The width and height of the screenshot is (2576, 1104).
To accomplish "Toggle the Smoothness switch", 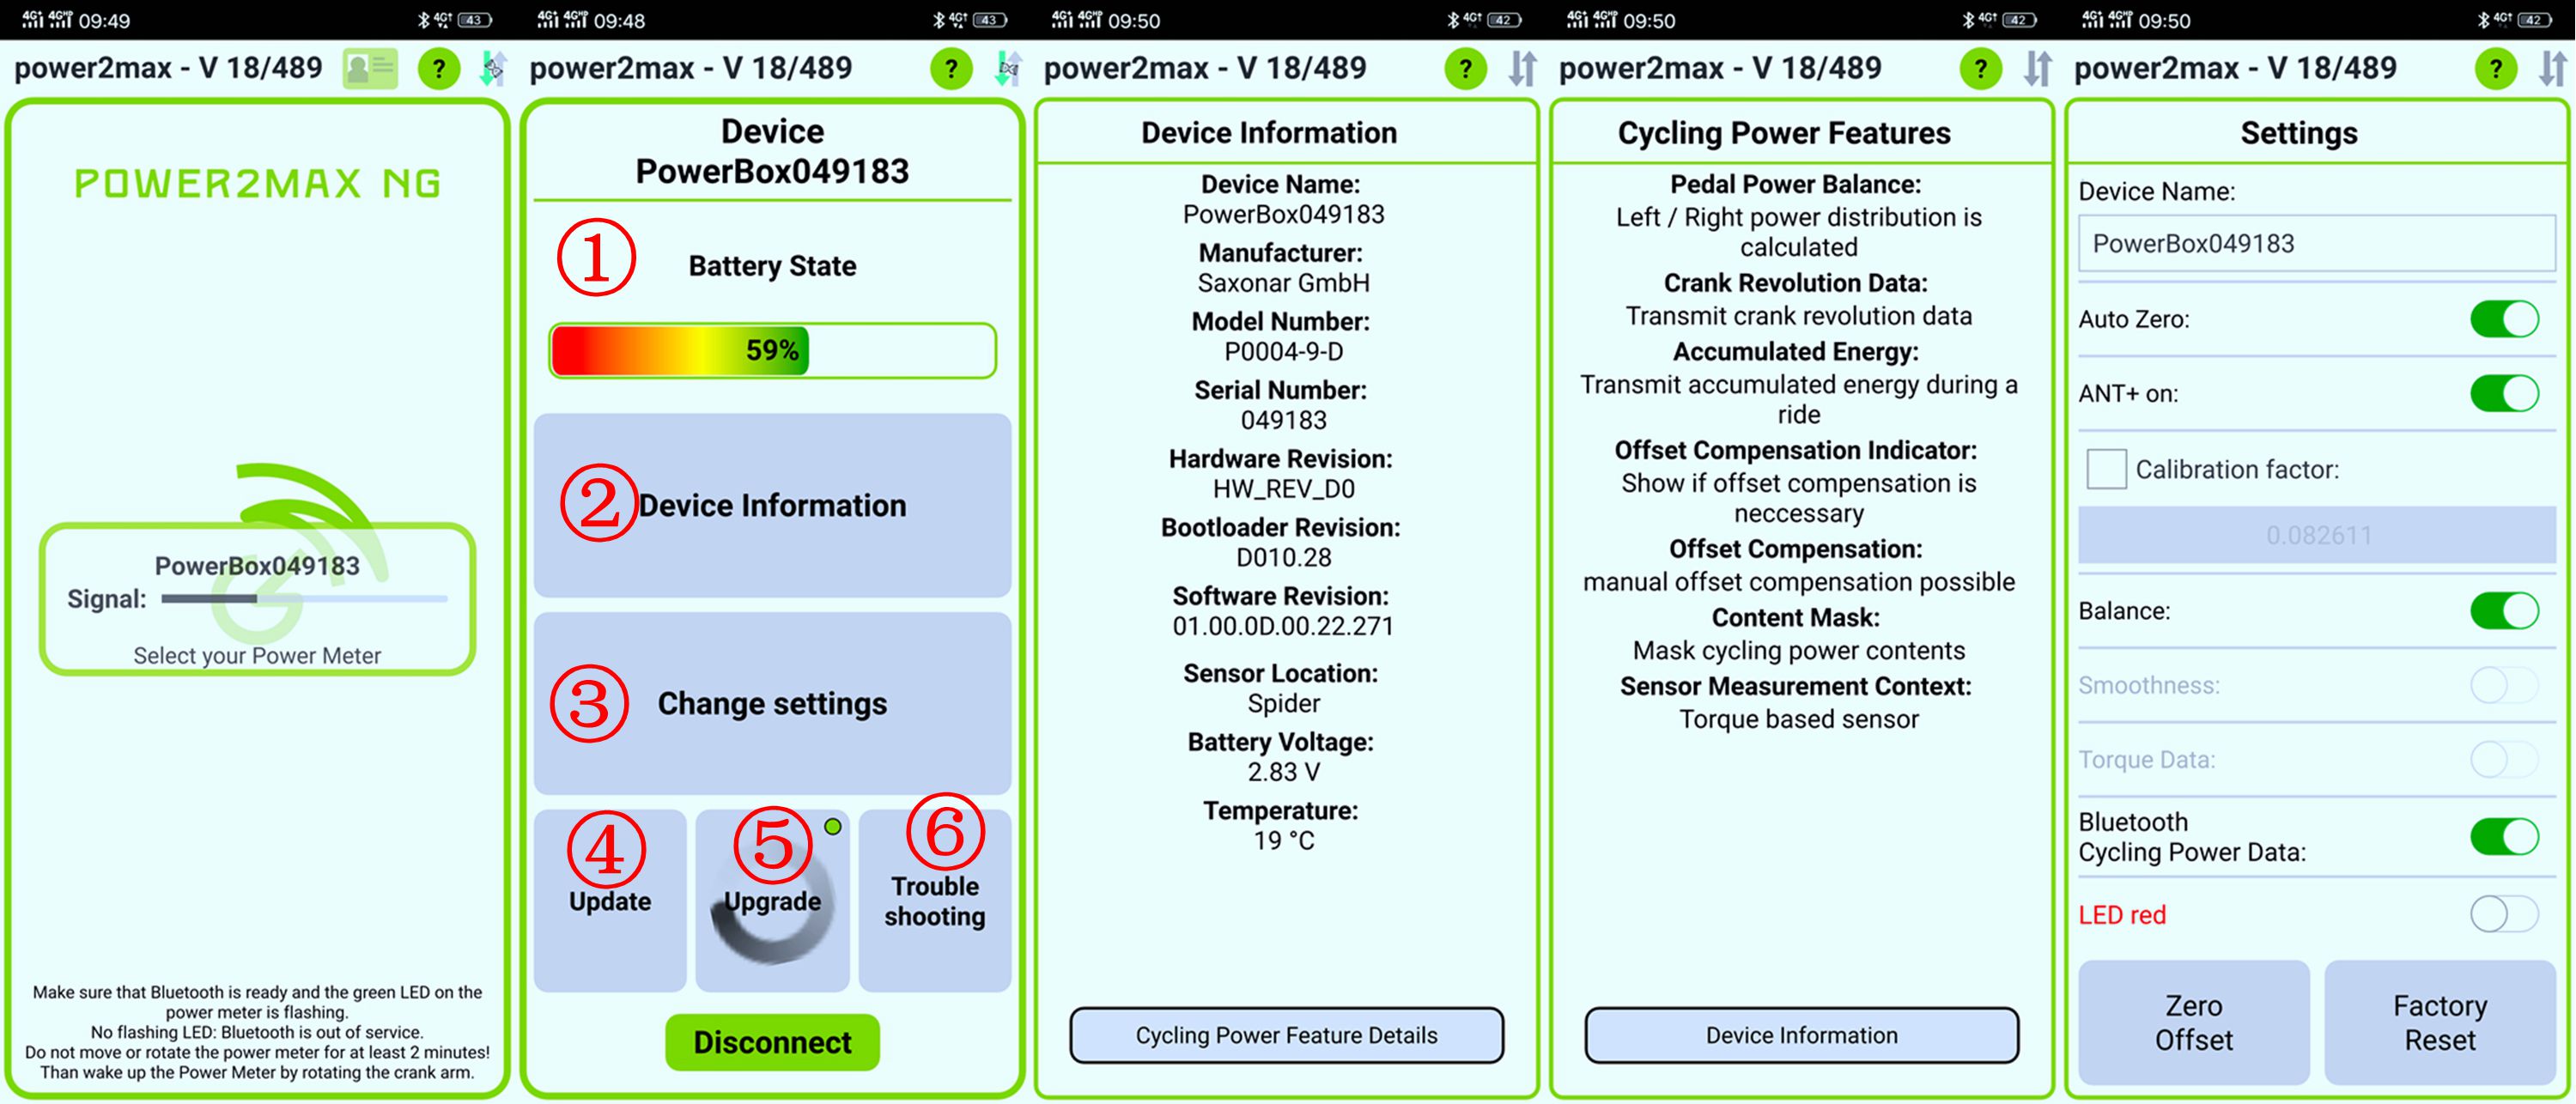I will click(2504, 685).
